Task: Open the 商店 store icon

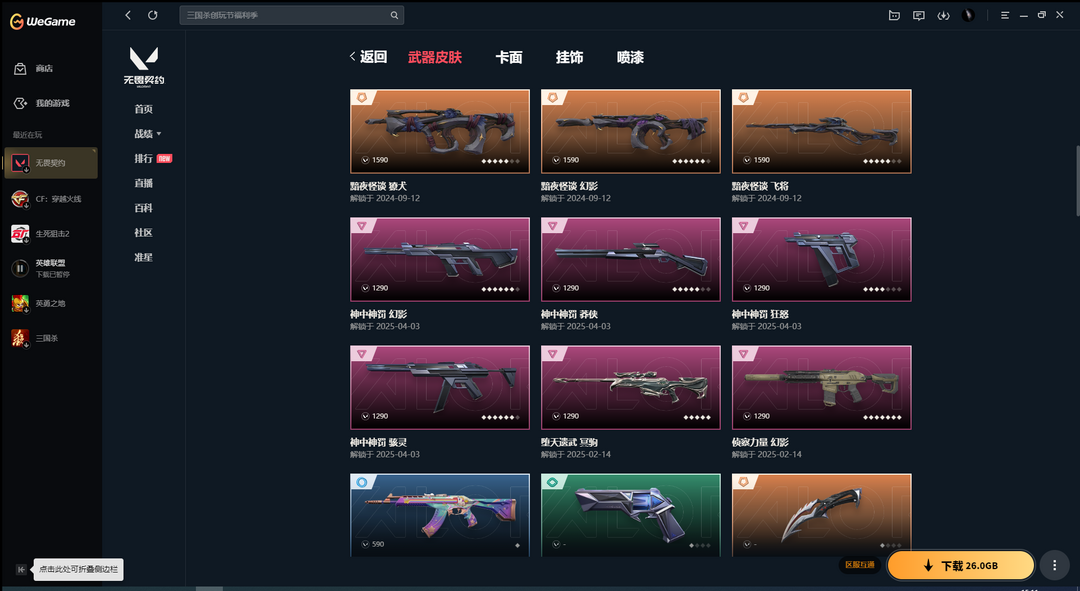Action: [x=20, y=68]
